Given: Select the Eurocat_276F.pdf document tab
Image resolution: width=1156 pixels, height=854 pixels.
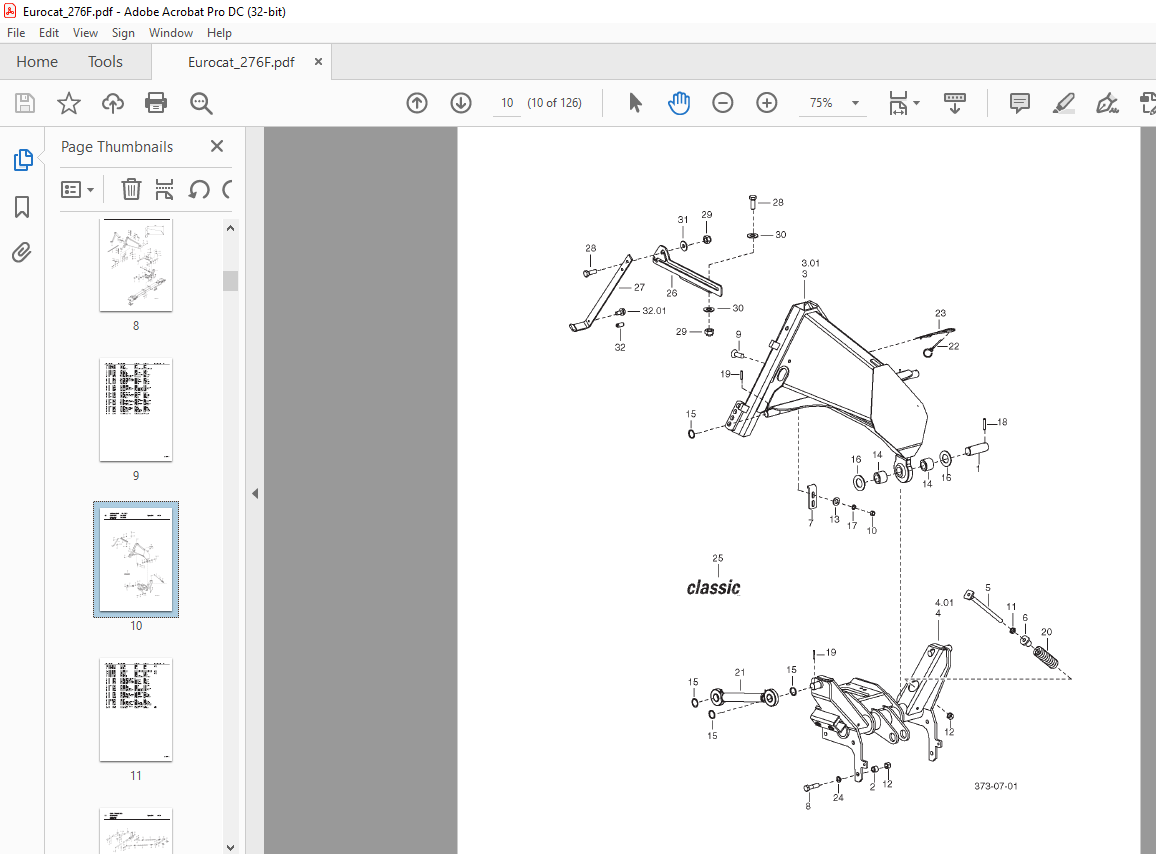Looking at the screenshot, I should (x=241, y=62).
